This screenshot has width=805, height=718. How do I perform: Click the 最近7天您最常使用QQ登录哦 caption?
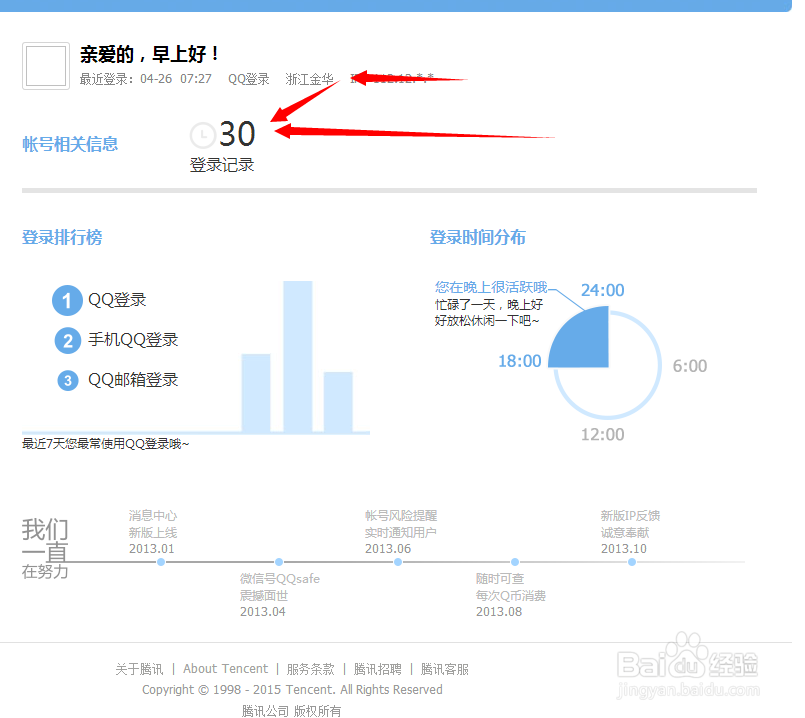106,444
